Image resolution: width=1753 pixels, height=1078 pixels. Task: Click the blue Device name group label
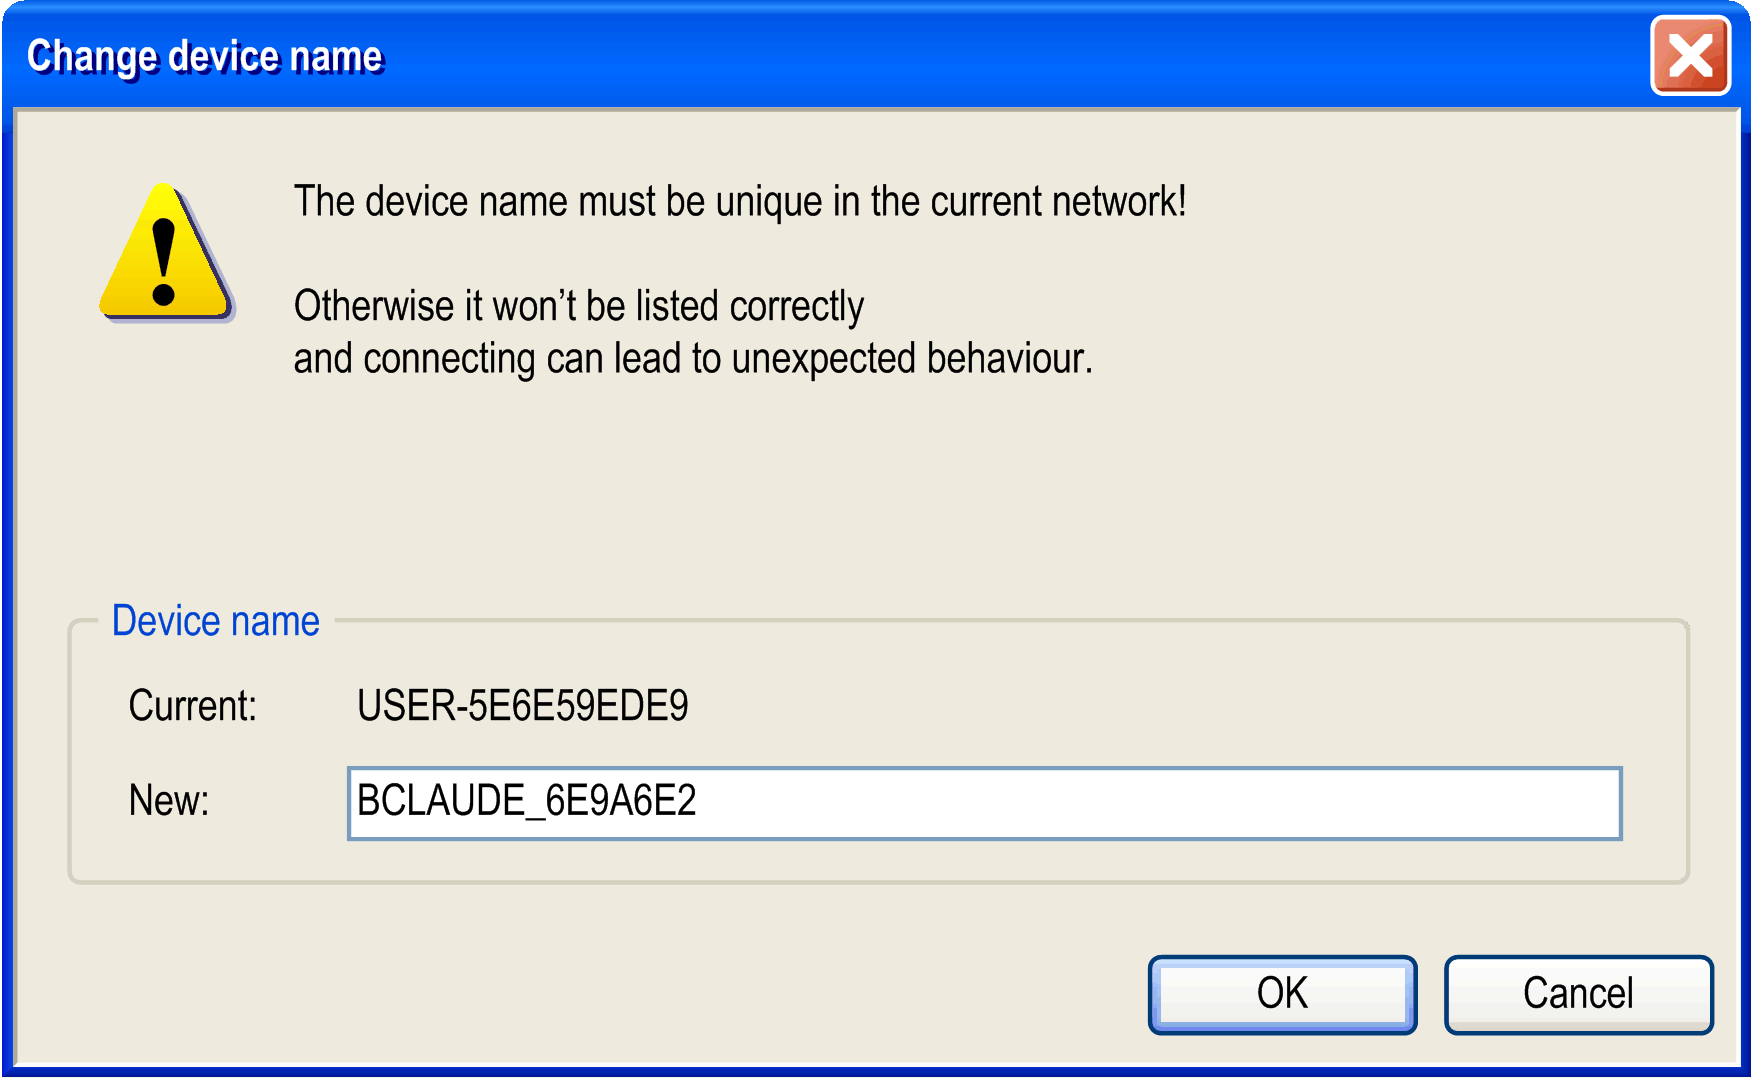coord(216,621)
